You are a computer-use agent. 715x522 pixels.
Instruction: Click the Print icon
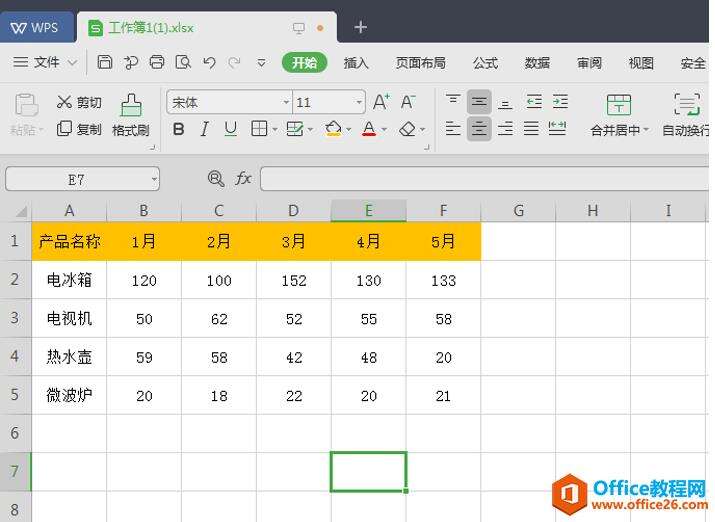(x=157, y=62)
